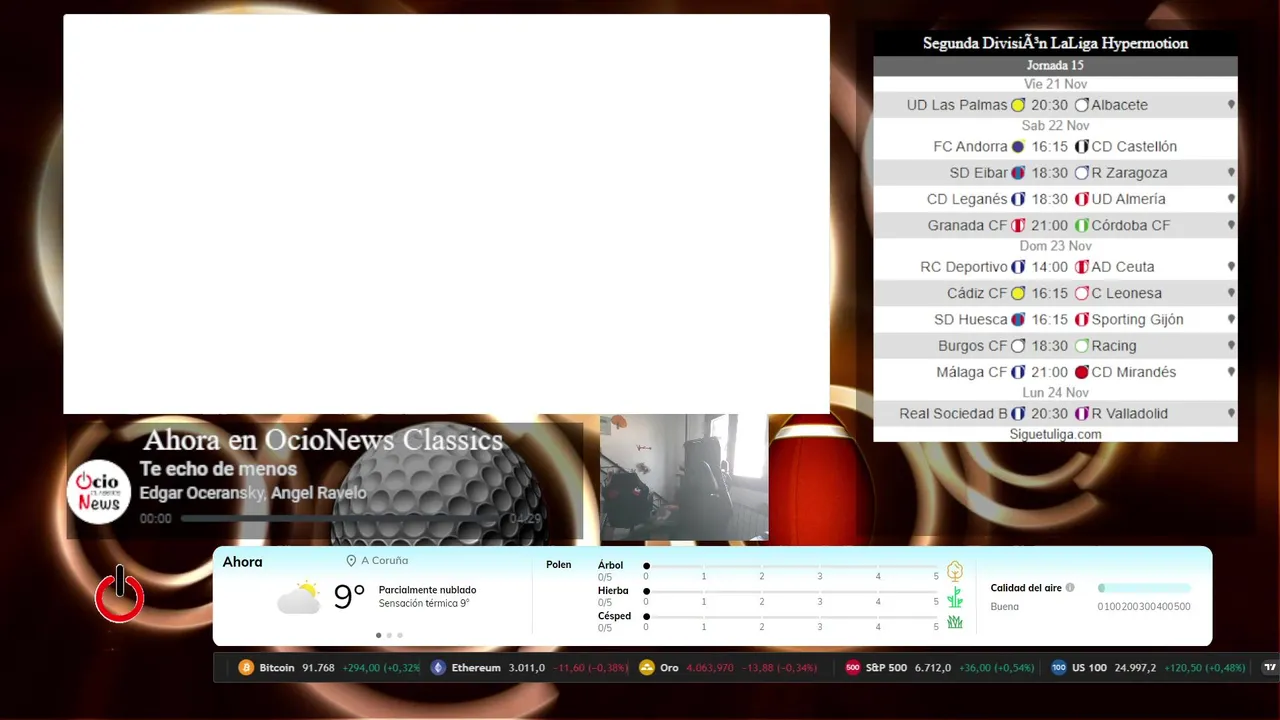The image size is (1280, 720).
Task: Click the S&P 500 red badge icon
Action: [853, 667]
